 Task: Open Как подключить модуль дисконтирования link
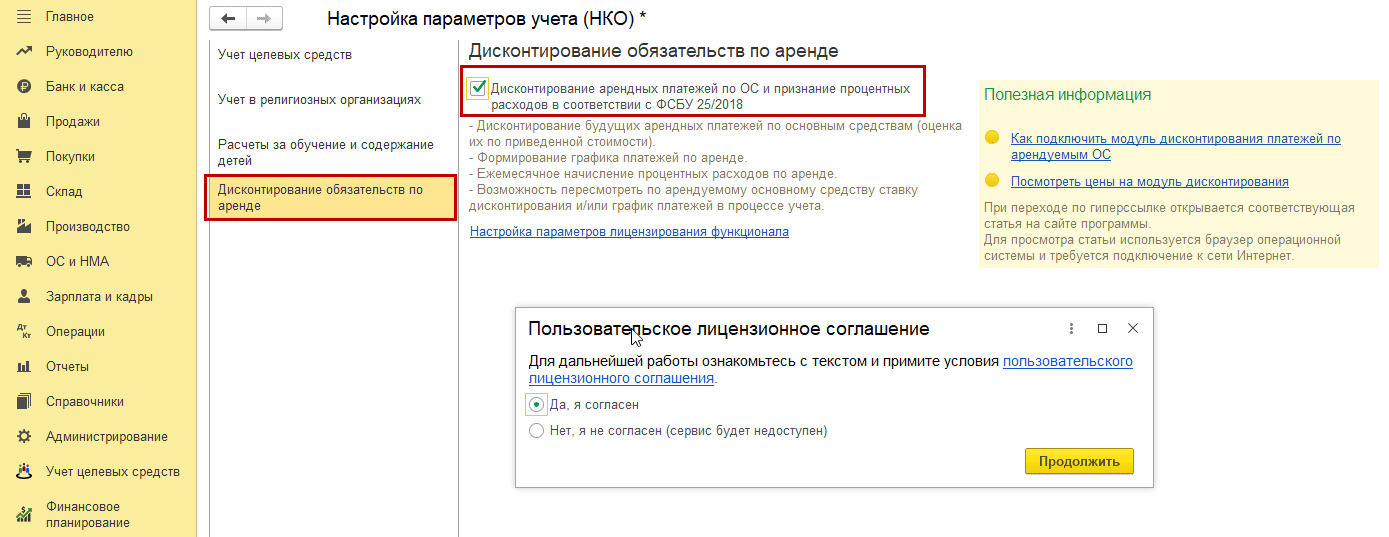(x=1176, y=147)
